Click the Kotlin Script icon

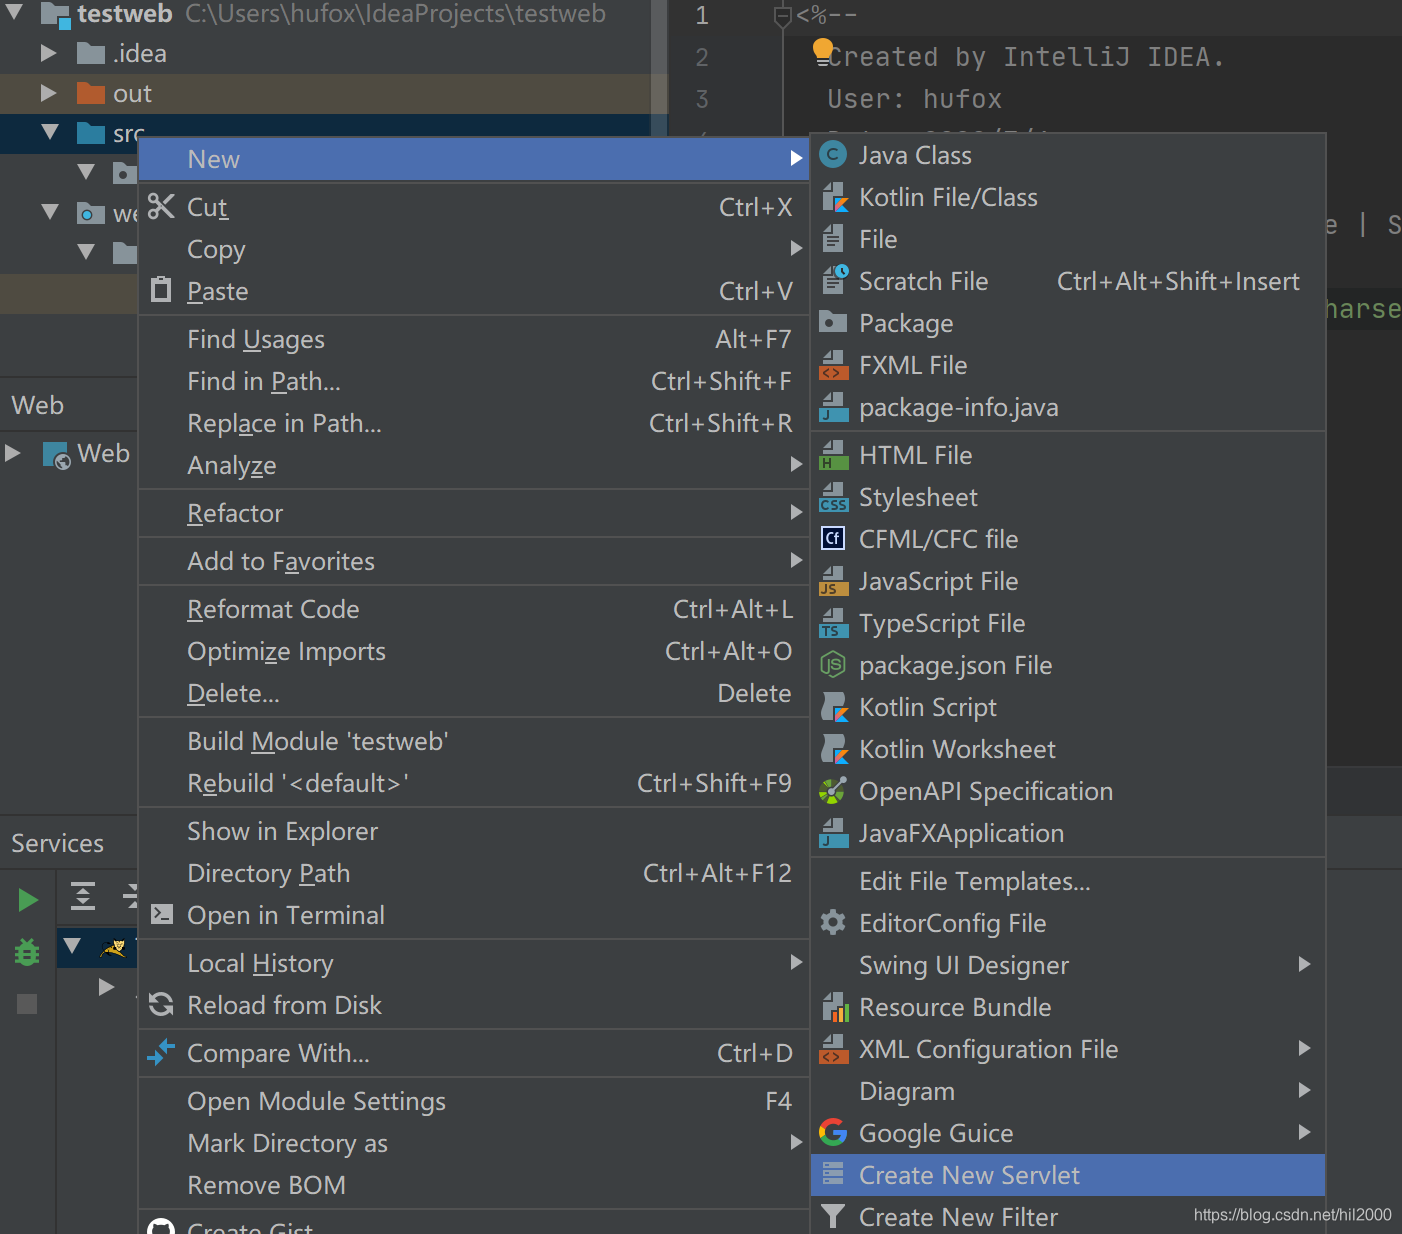point(833,707)
